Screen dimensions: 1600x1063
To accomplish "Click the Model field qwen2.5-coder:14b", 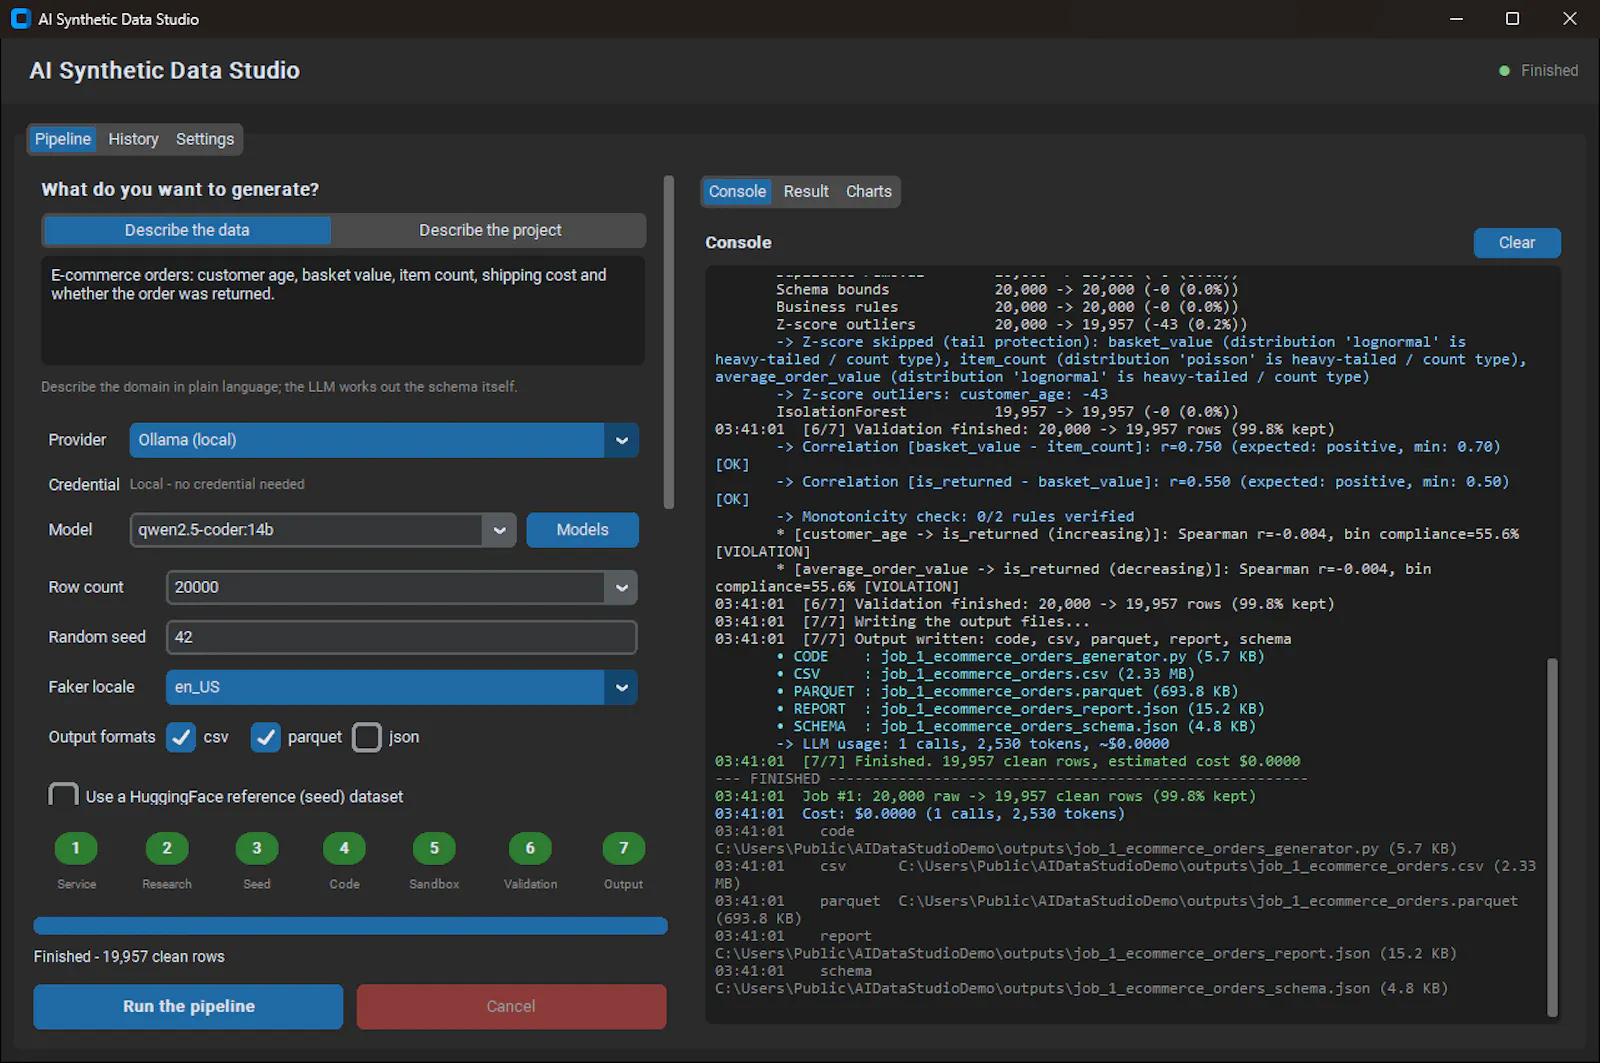I will [306, 530].
